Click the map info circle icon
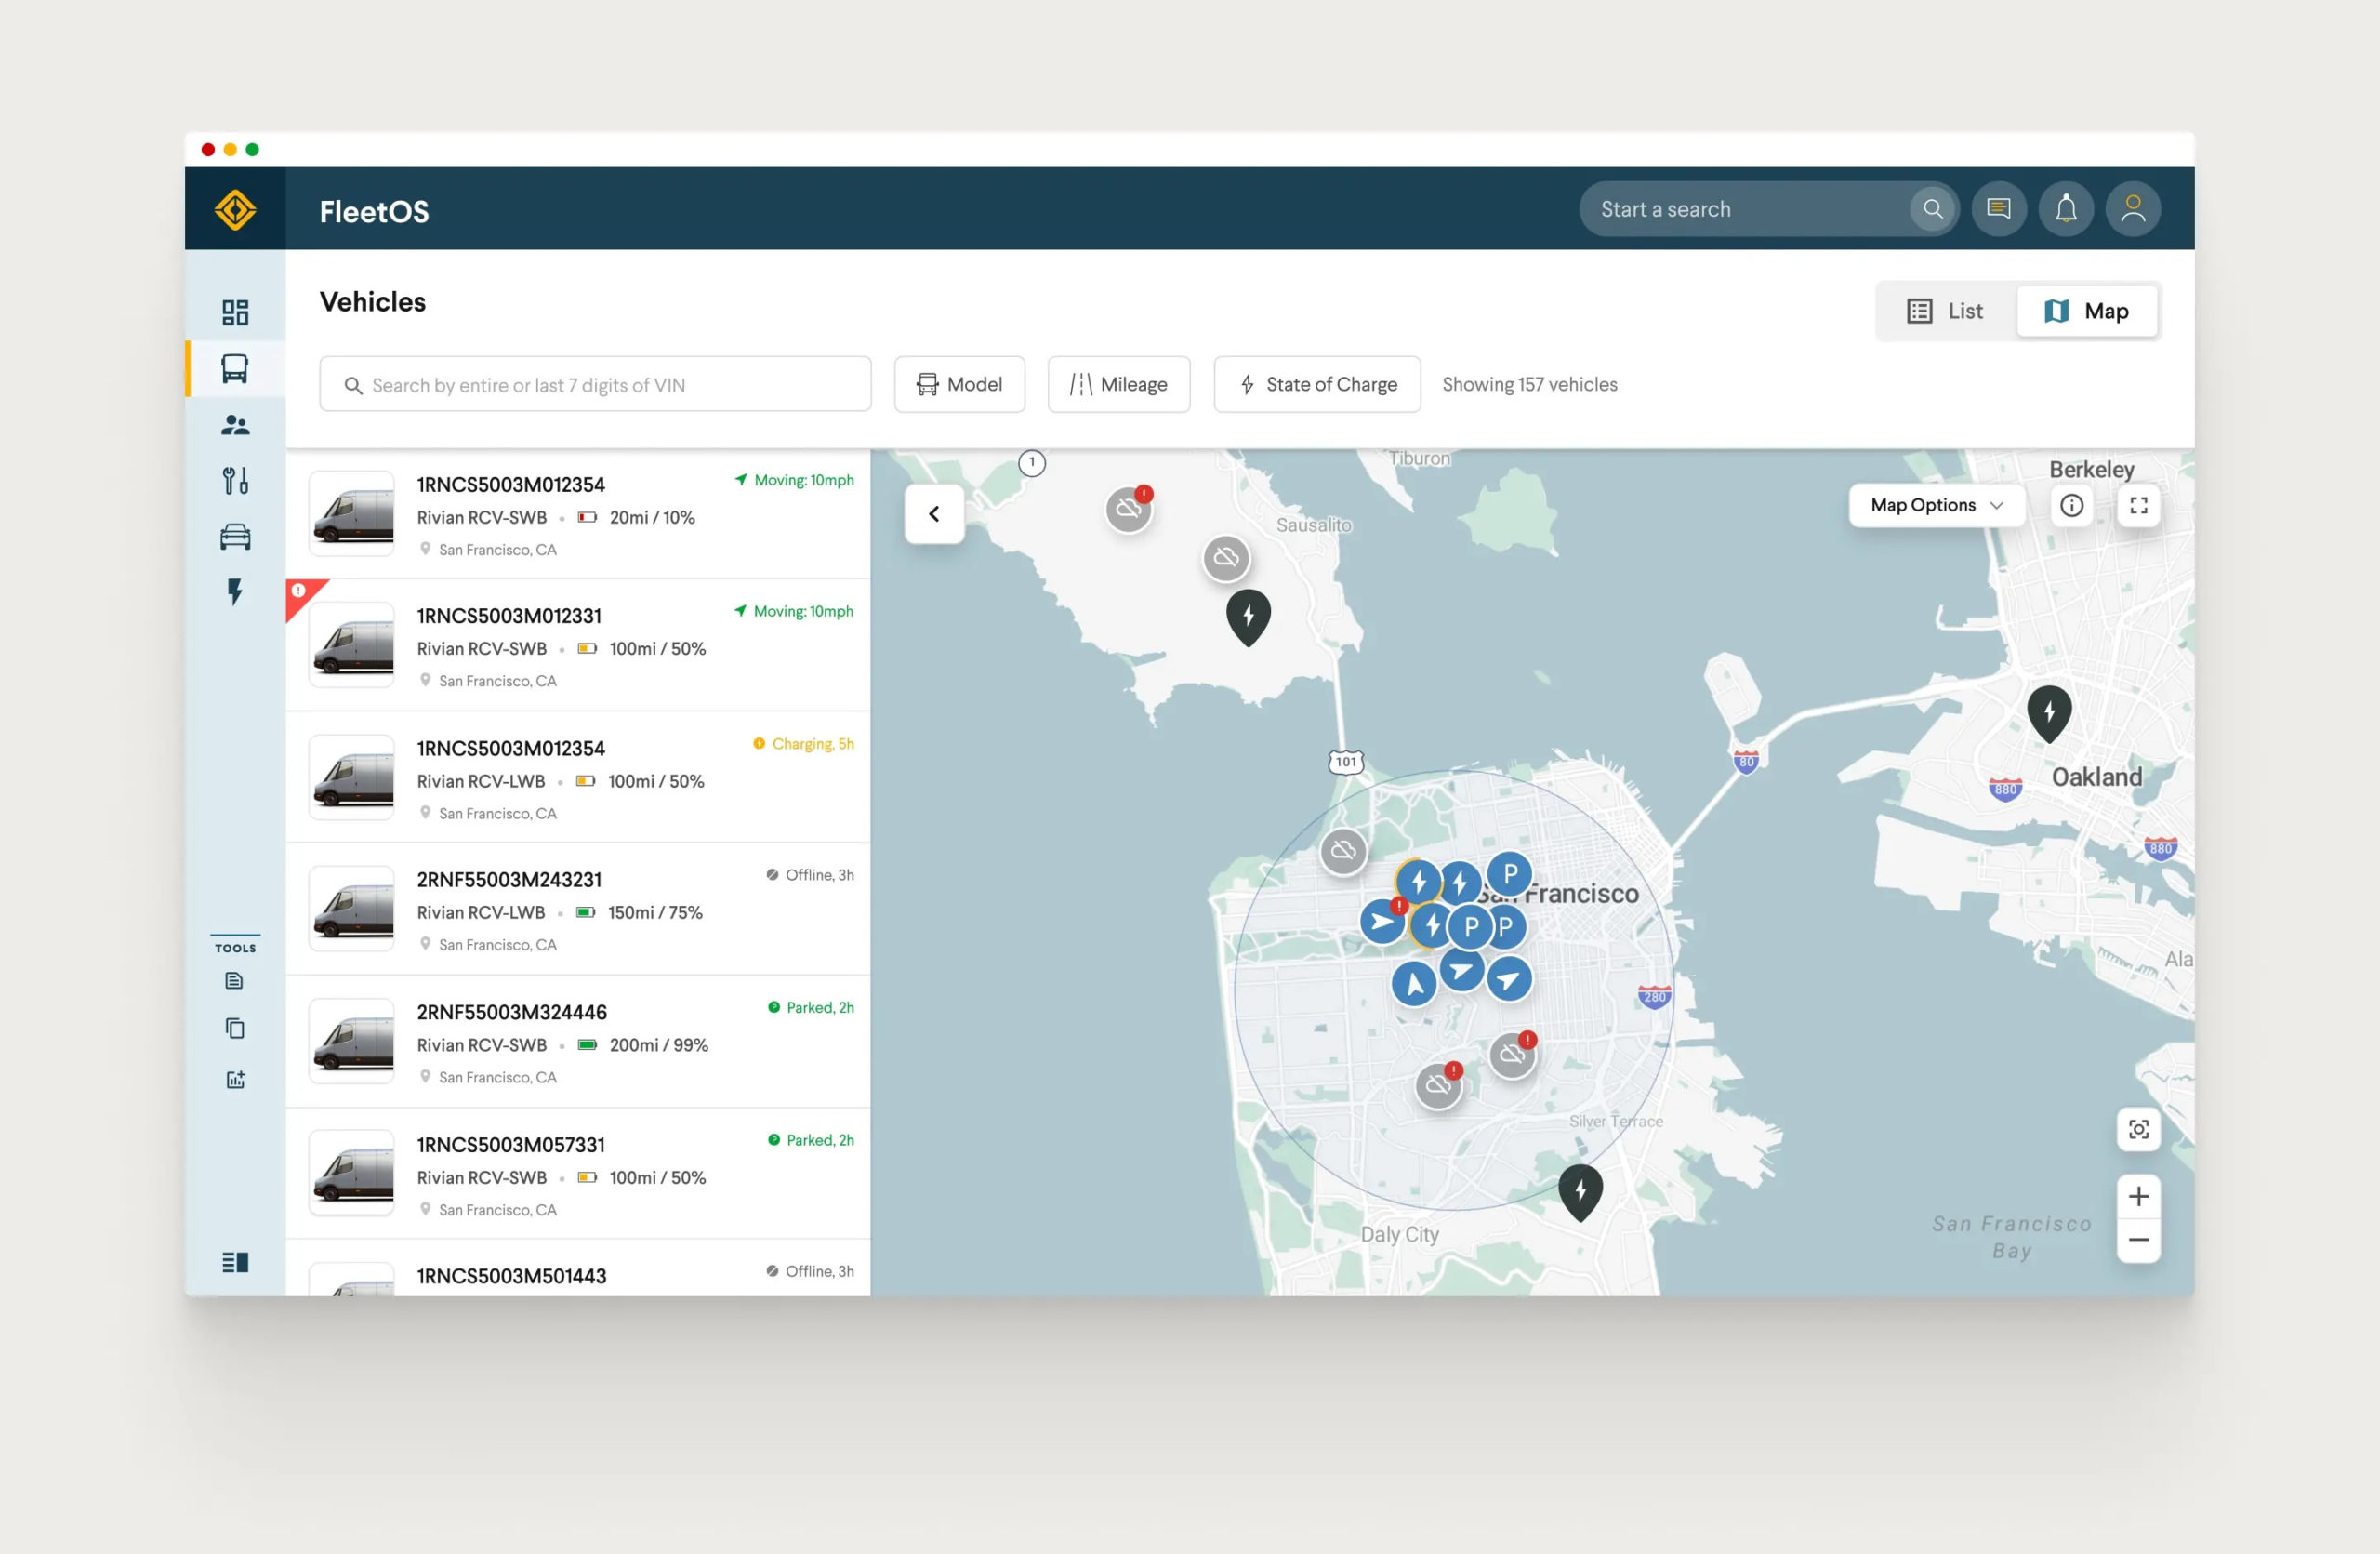This screenshot has height=1554, width=2380. pos(2071,505)
